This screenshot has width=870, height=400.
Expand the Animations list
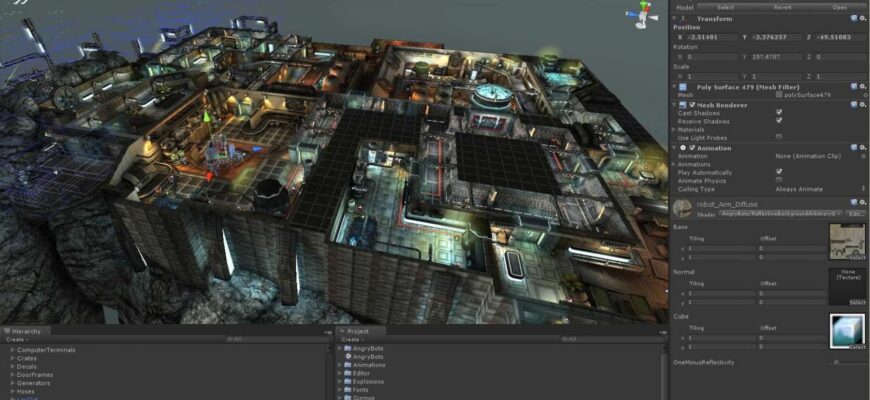(674, 165)
